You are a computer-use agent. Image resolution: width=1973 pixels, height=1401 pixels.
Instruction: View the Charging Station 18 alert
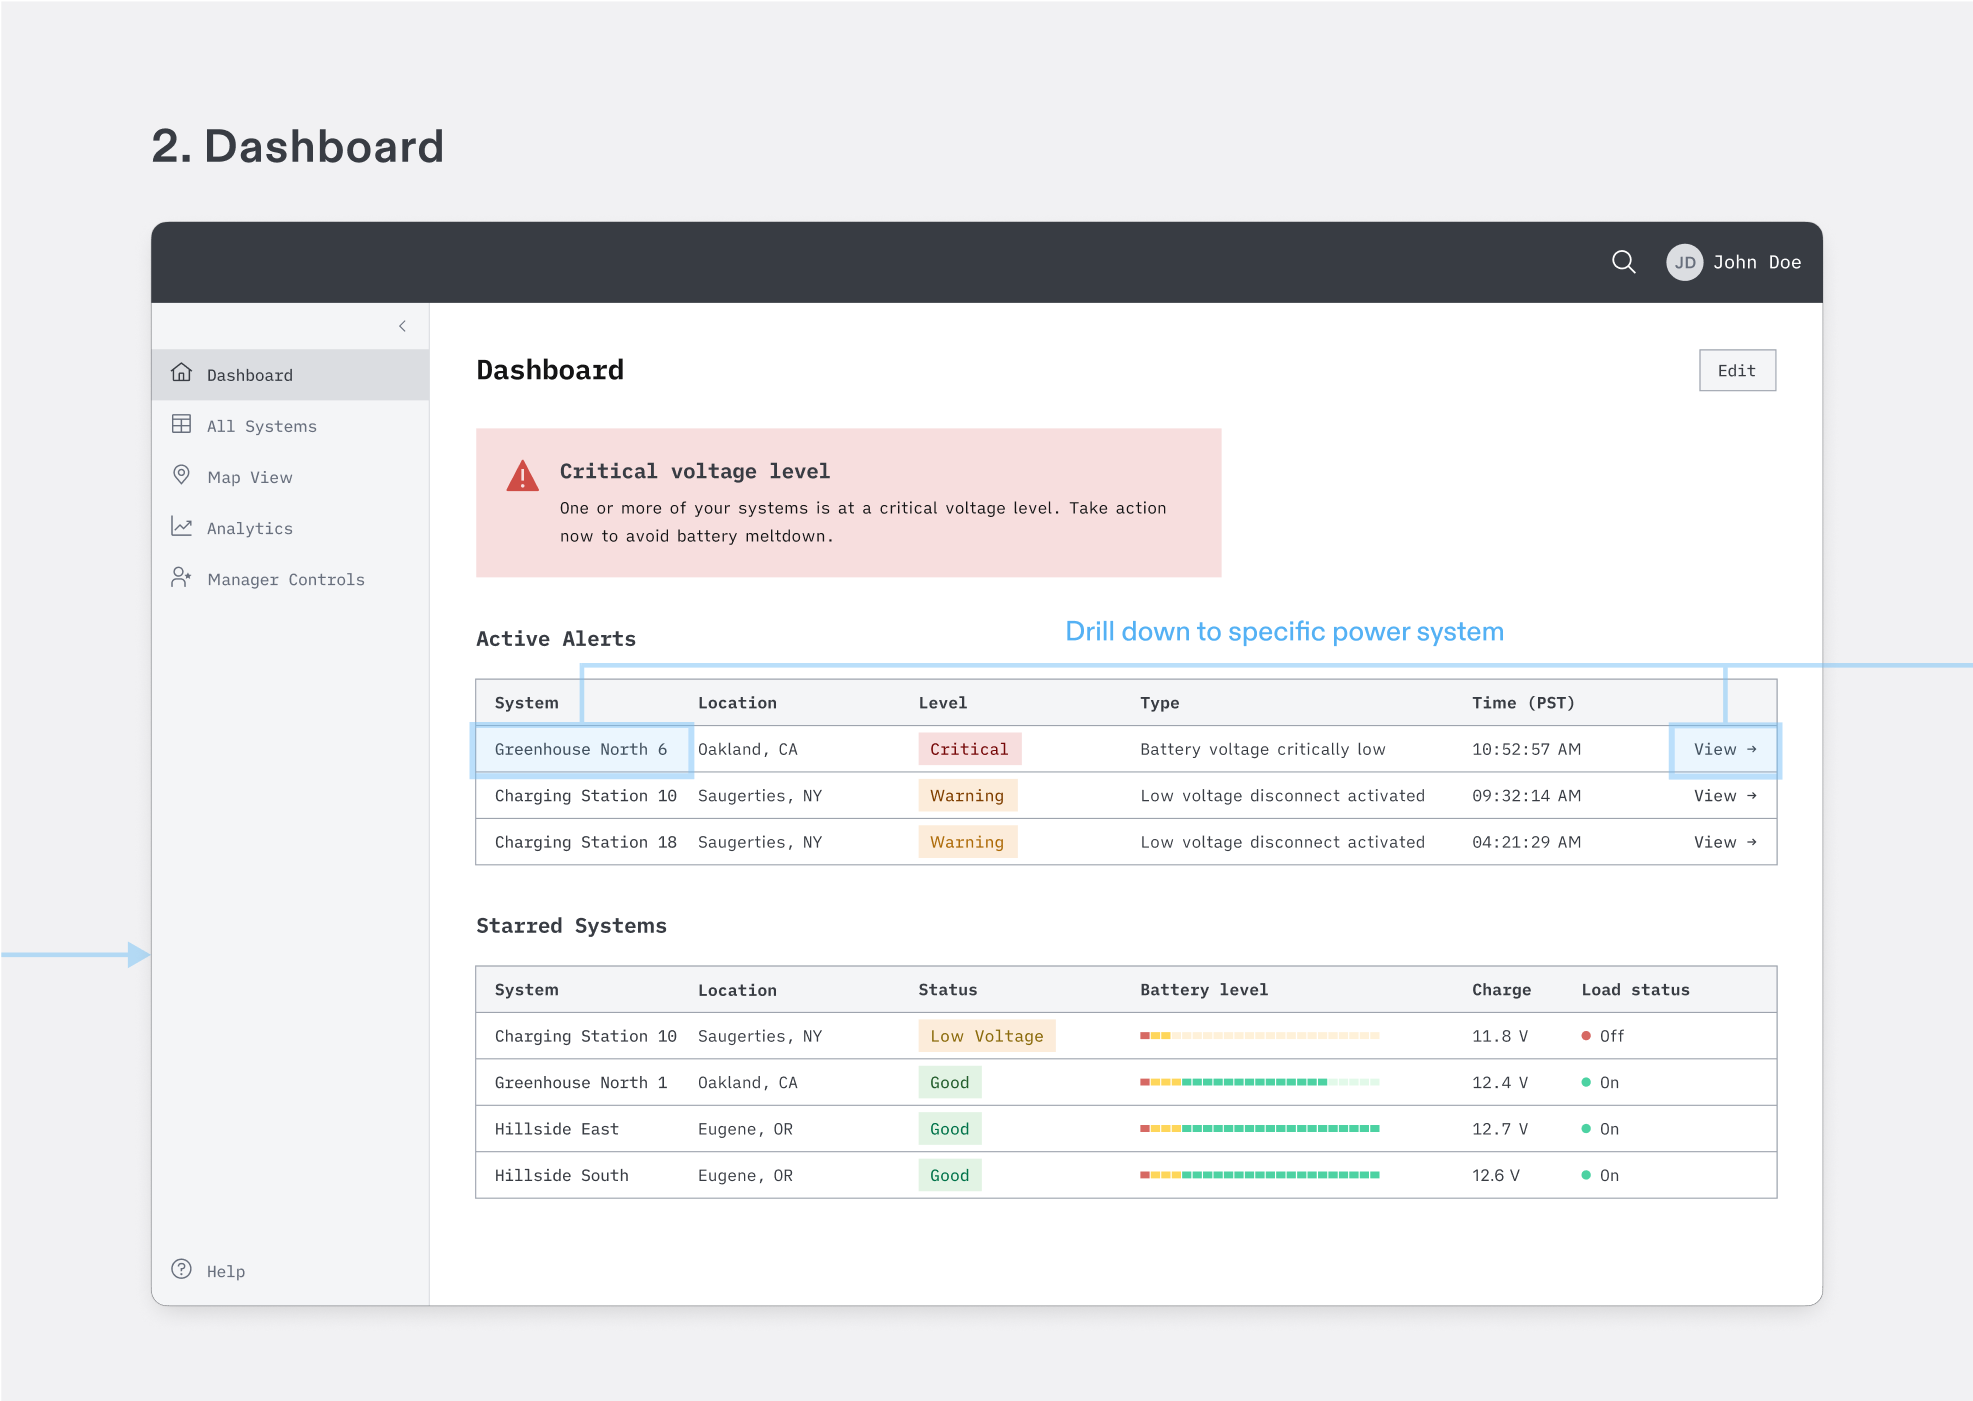pos(1724,842)
